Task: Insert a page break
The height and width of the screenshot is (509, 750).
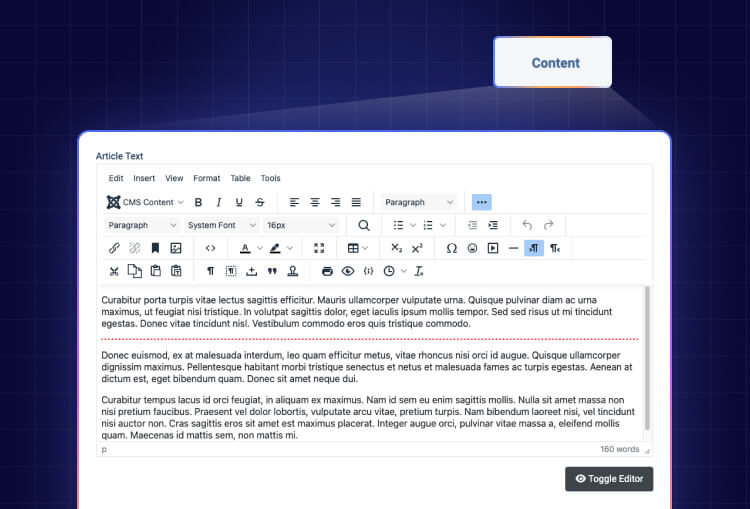Action: pyautogui.click(x=252, y=271)
